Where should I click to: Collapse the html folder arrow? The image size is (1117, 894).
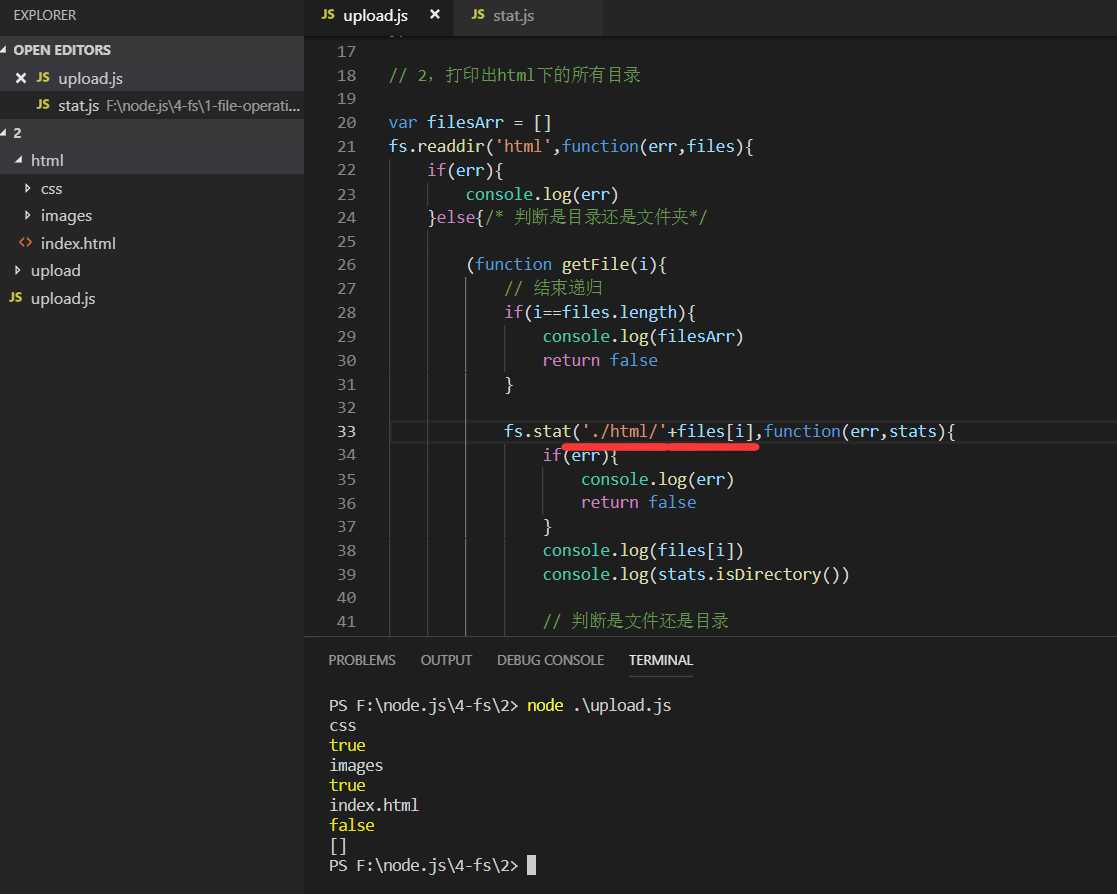(x=19, y=160)
